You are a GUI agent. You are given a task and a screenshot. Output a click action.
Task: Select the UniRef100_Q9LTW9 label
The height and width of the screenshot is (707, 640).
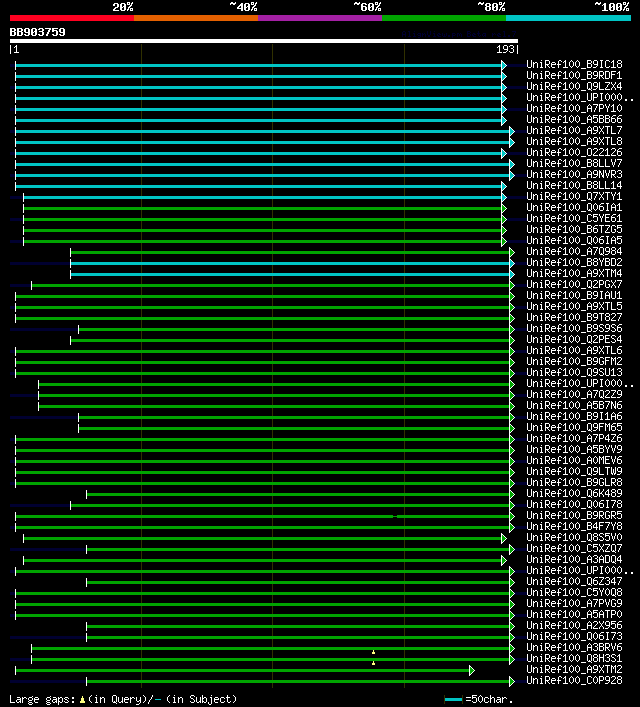coord(574,472)
